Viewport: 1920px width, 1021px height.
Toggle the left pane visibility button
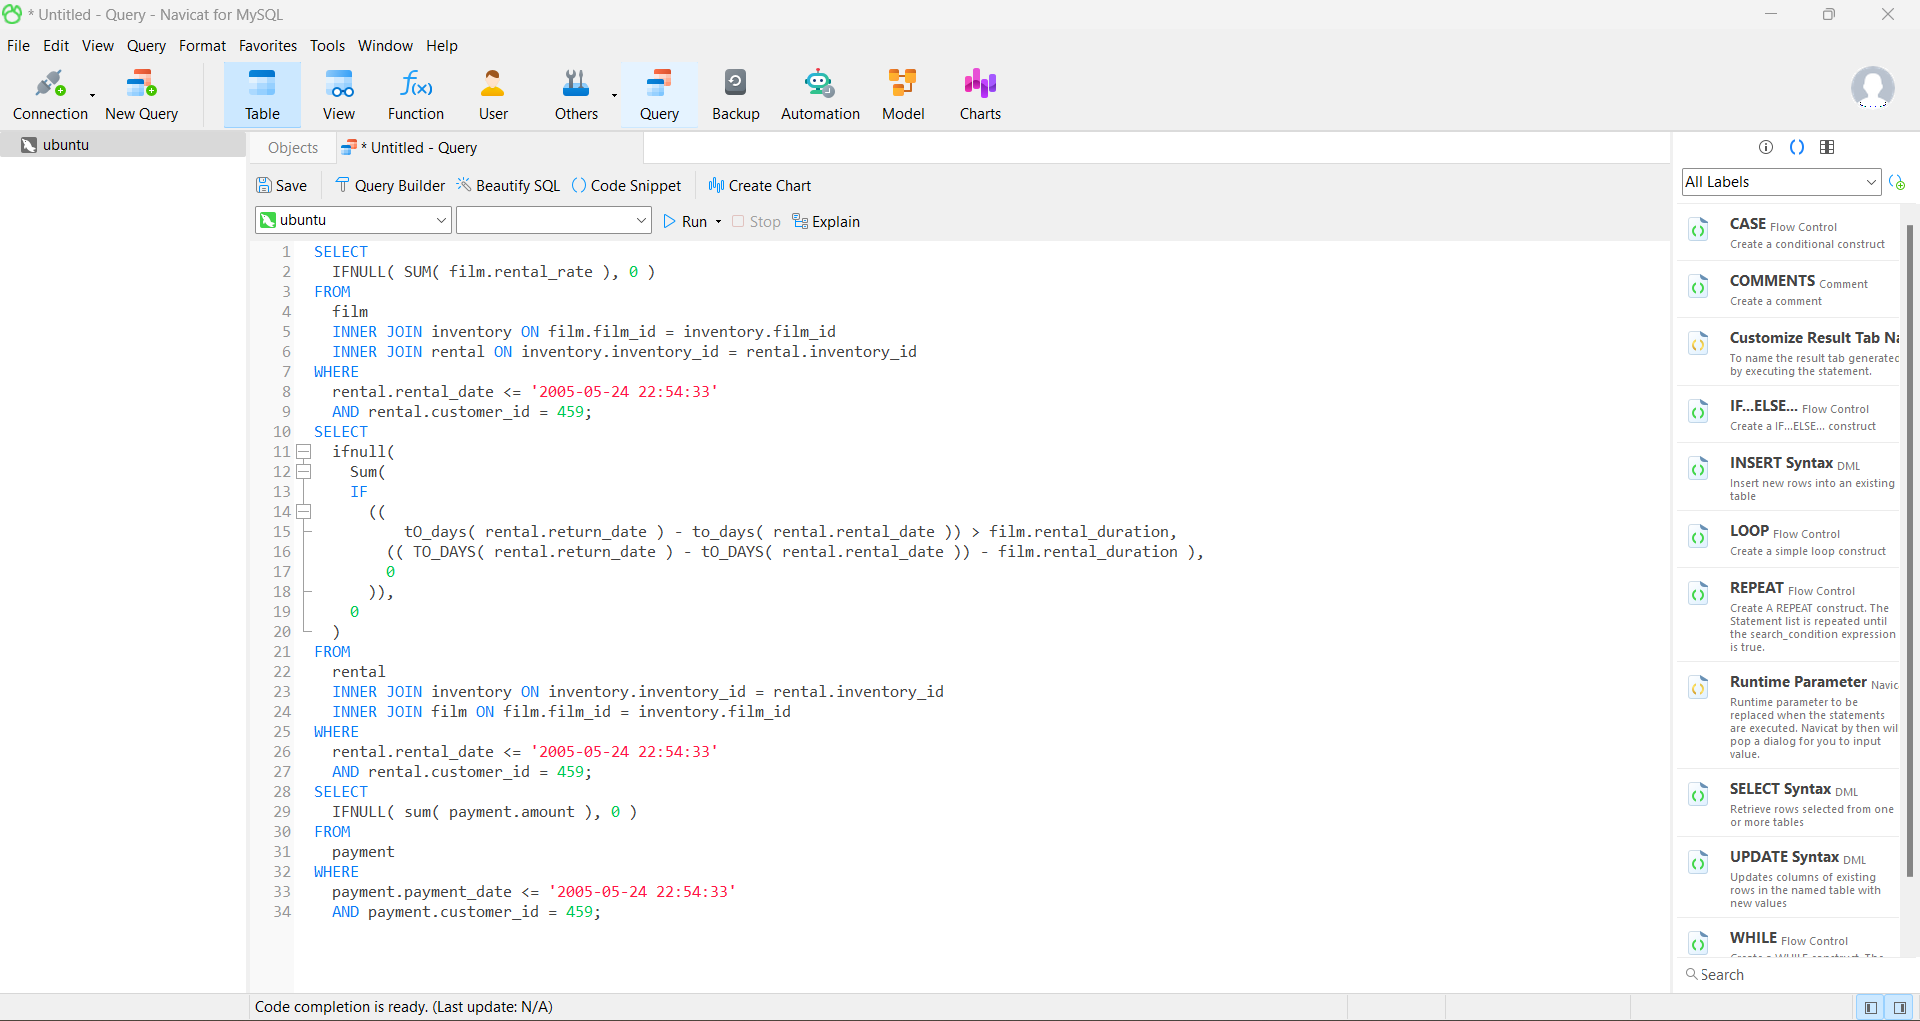point(1870,1007)
